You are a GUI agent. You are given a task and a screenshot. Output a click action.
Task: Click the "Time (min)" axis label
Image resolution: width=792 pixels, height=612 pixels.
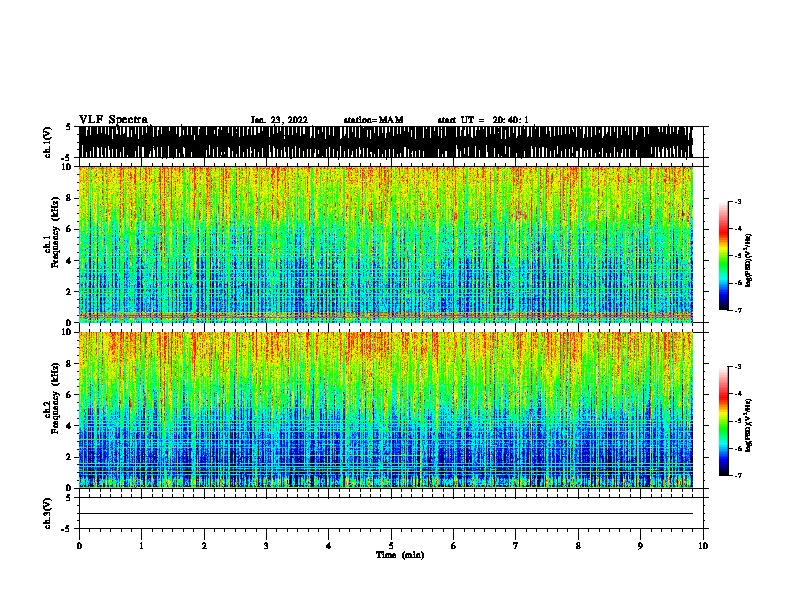pyautogui.click(x=400, y=555)
